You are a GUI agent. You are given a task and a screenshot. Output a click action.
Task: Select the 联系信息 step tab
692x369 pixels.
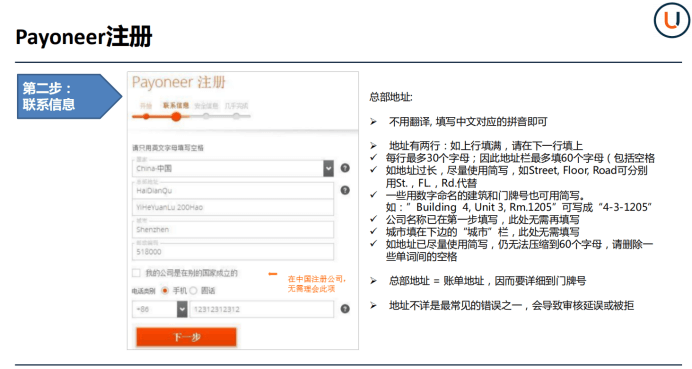(176, 105)
